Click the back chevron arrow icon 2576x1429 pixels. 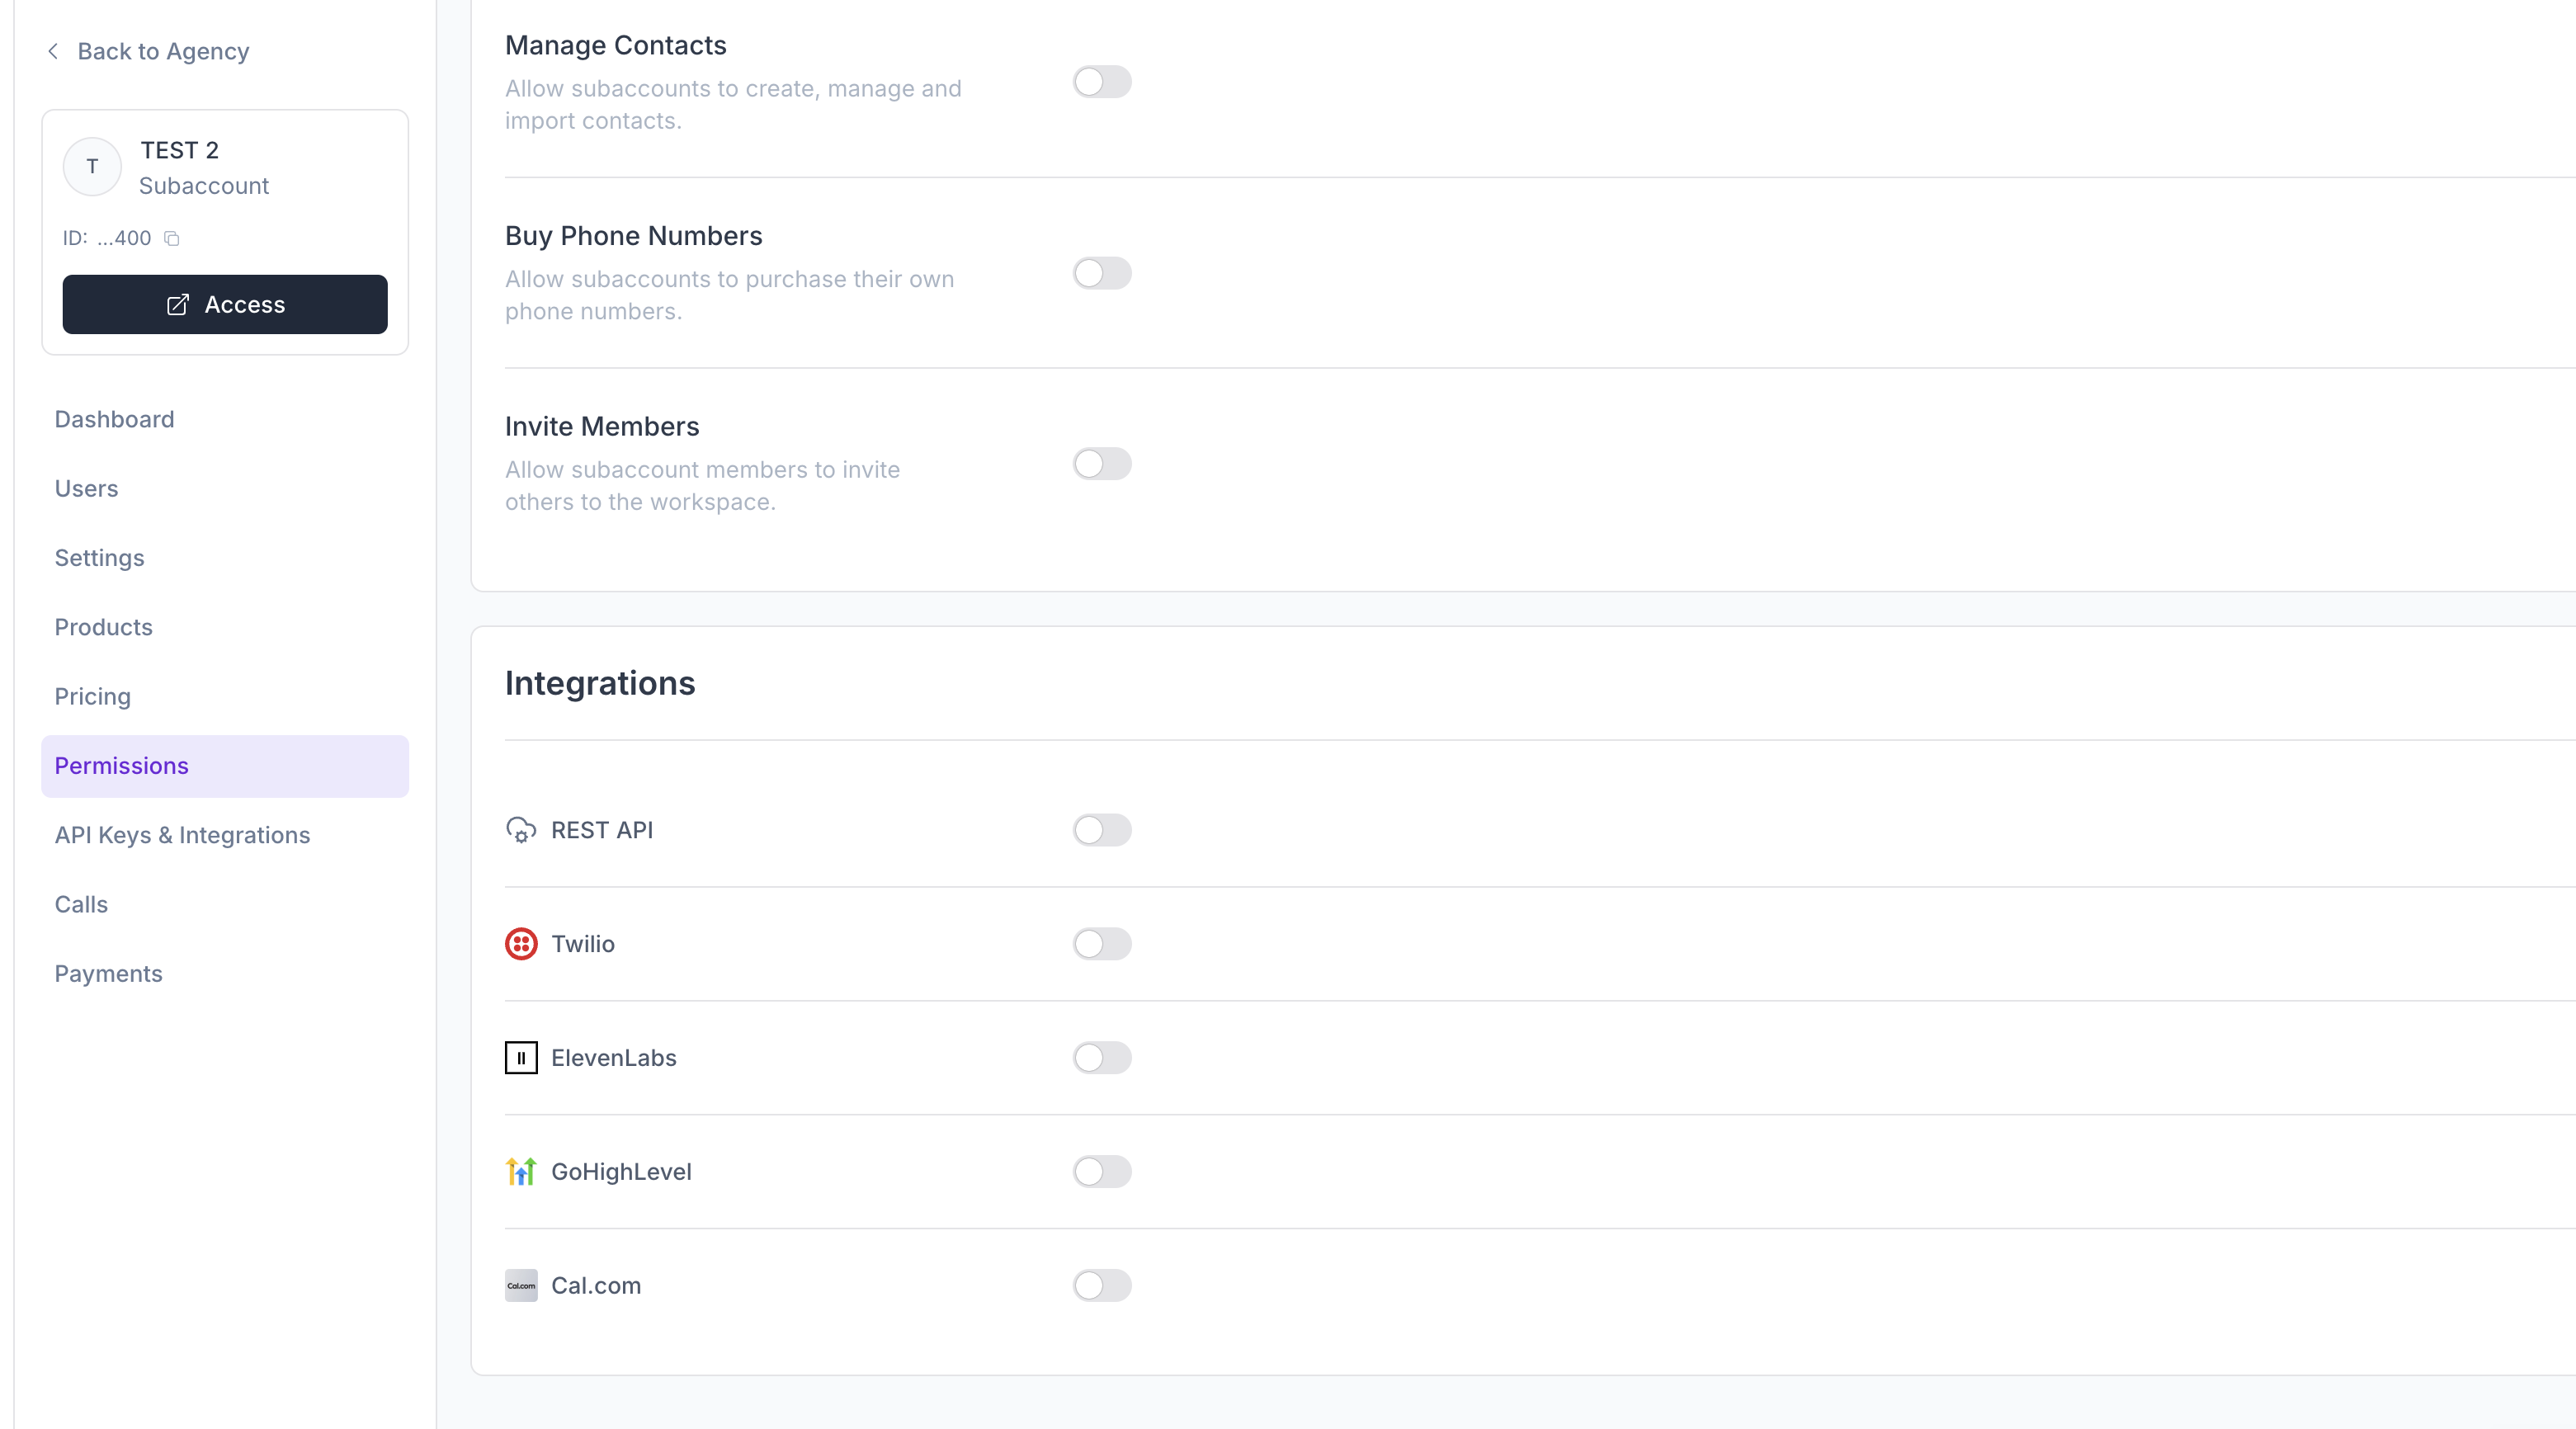click(53, 51)
